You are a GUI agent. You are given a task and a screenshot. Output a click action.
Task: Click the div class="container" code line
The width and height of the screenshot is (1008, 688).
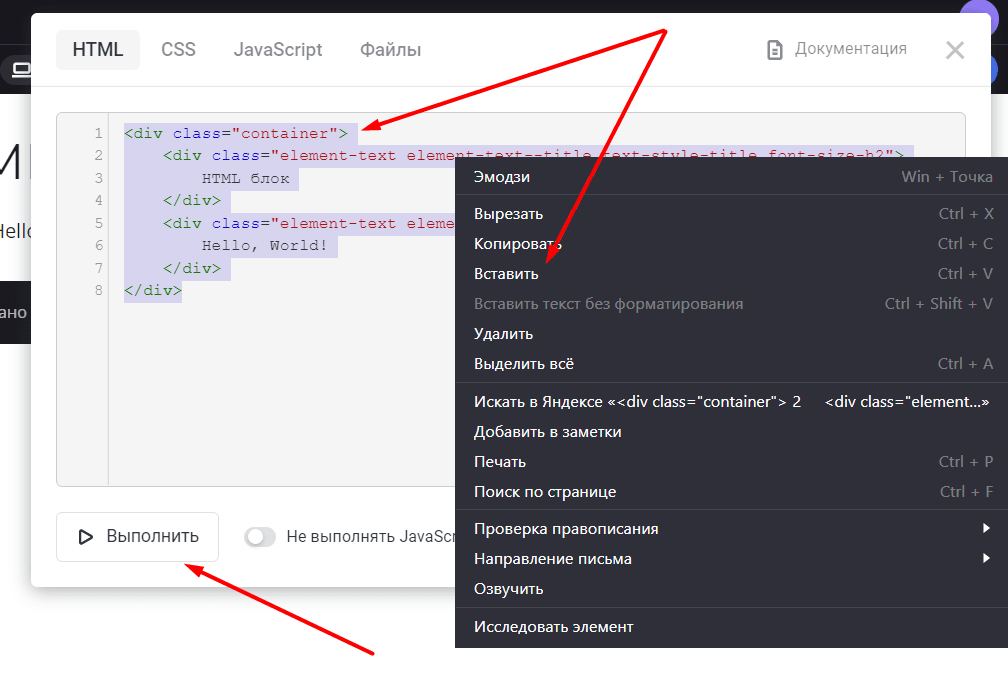point(236,133)
